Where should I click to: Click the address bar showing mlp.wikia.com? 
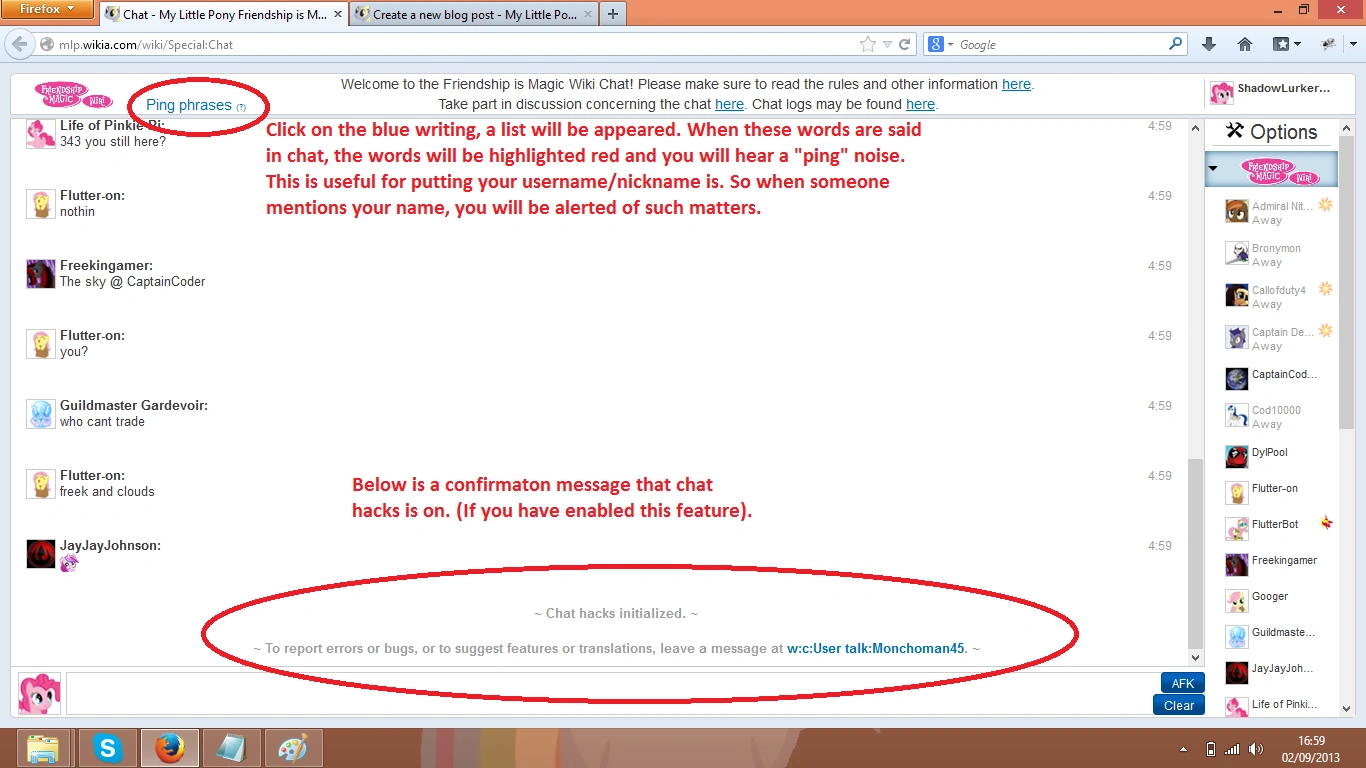tap(450, 44)
